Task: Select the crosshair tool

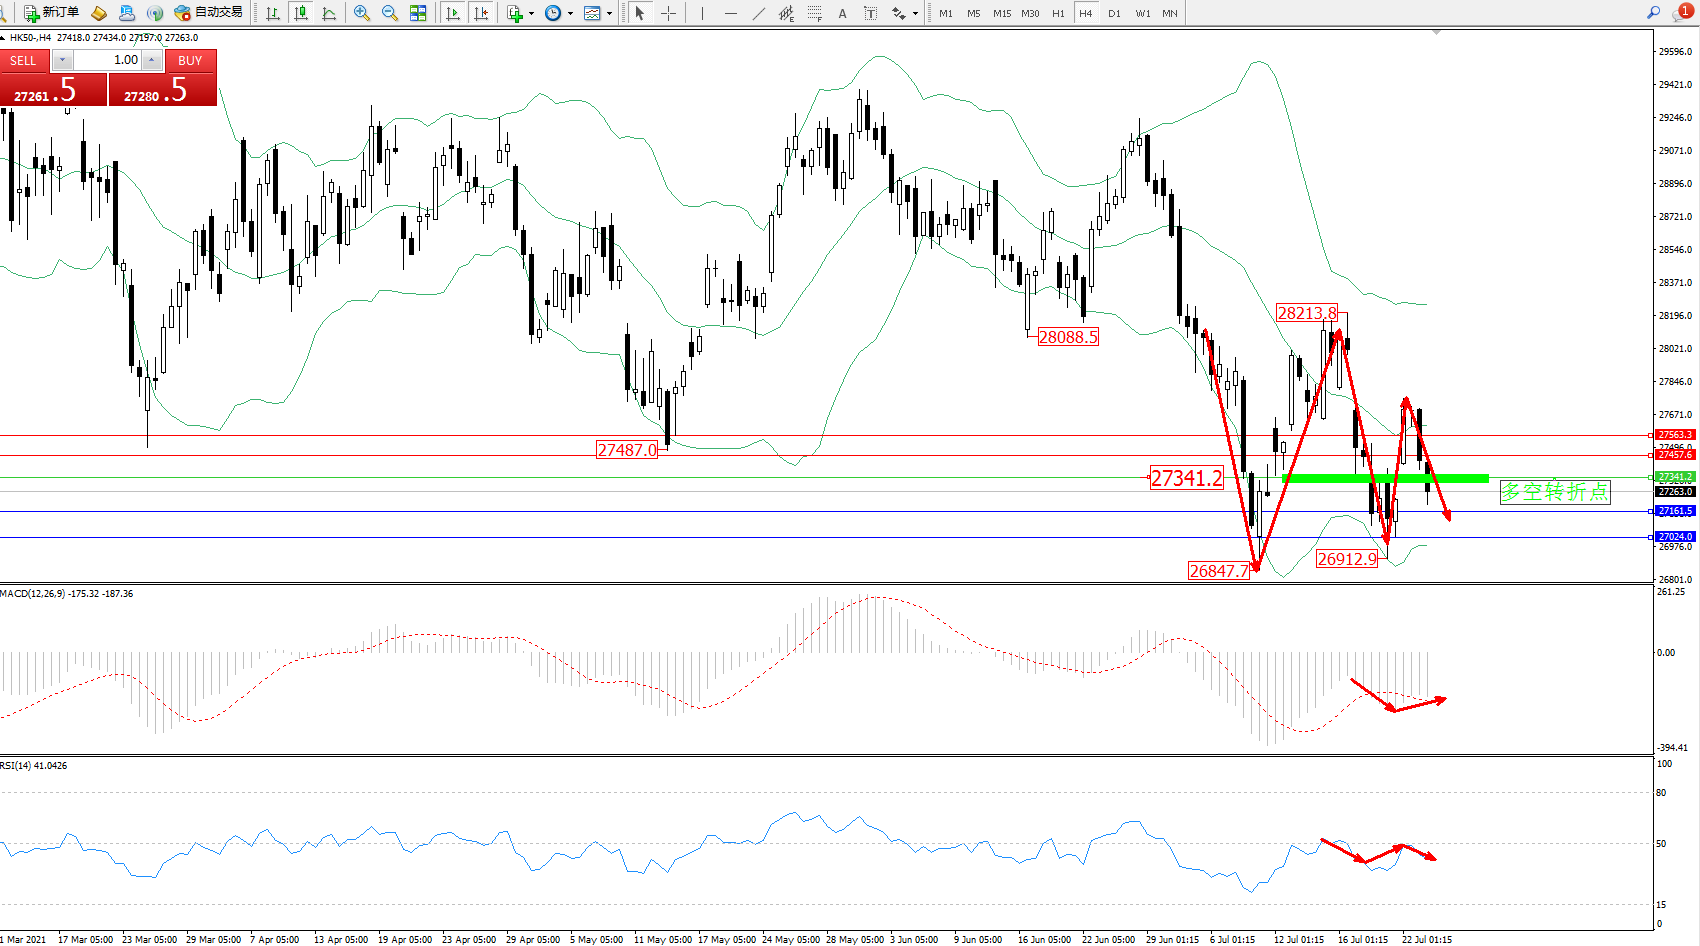Action: [668, 13]
